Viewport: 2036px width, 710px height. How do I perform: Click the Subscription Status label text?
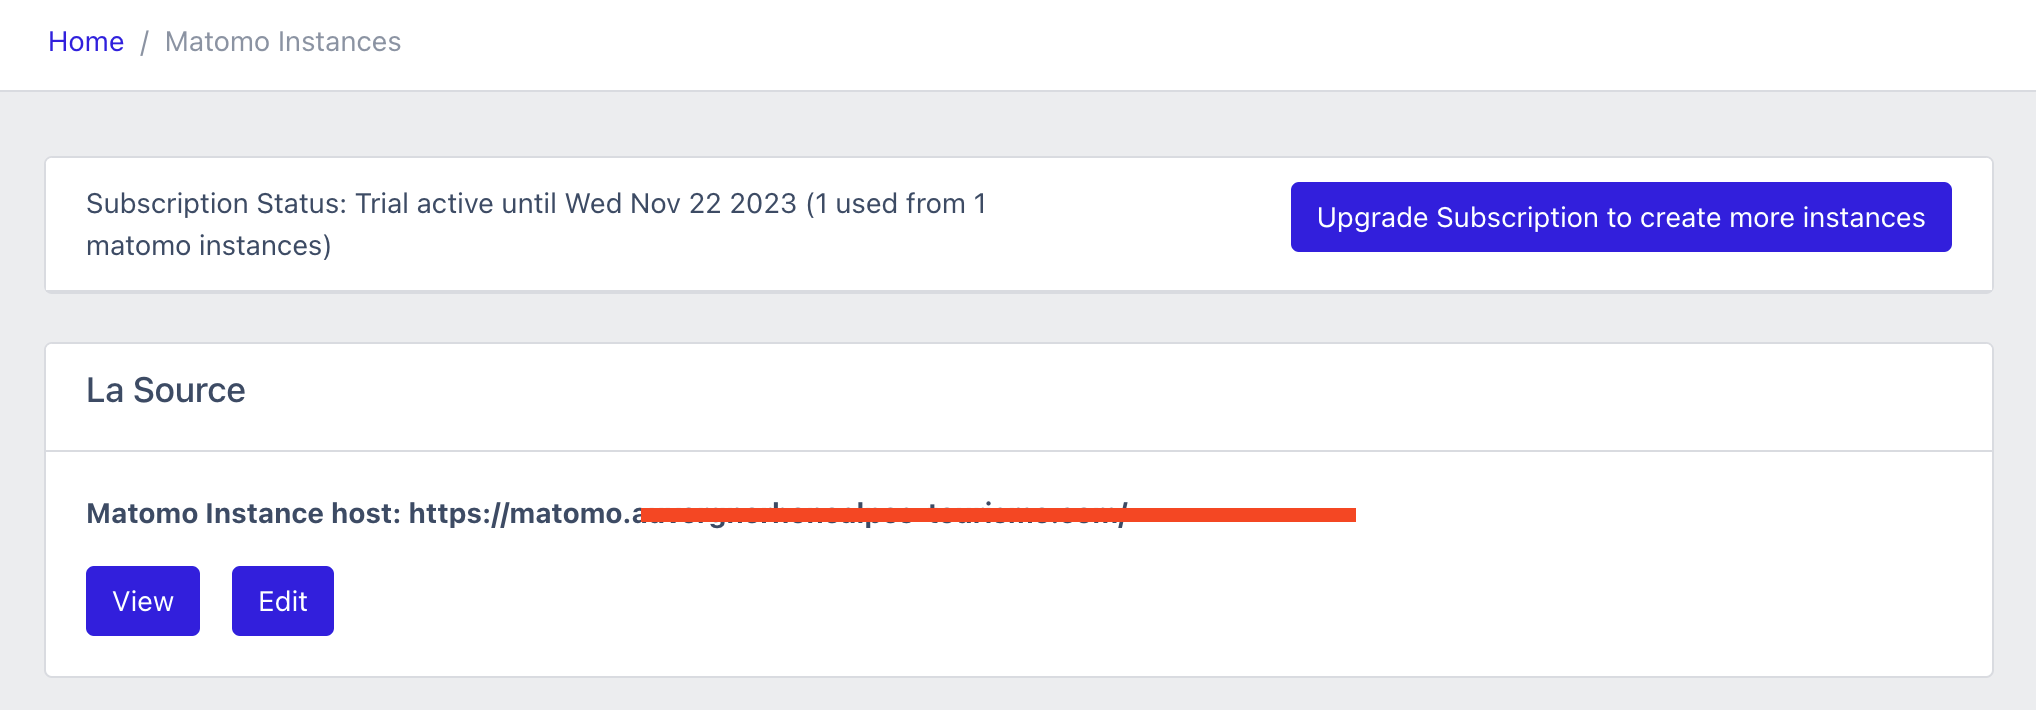[216, 204]
